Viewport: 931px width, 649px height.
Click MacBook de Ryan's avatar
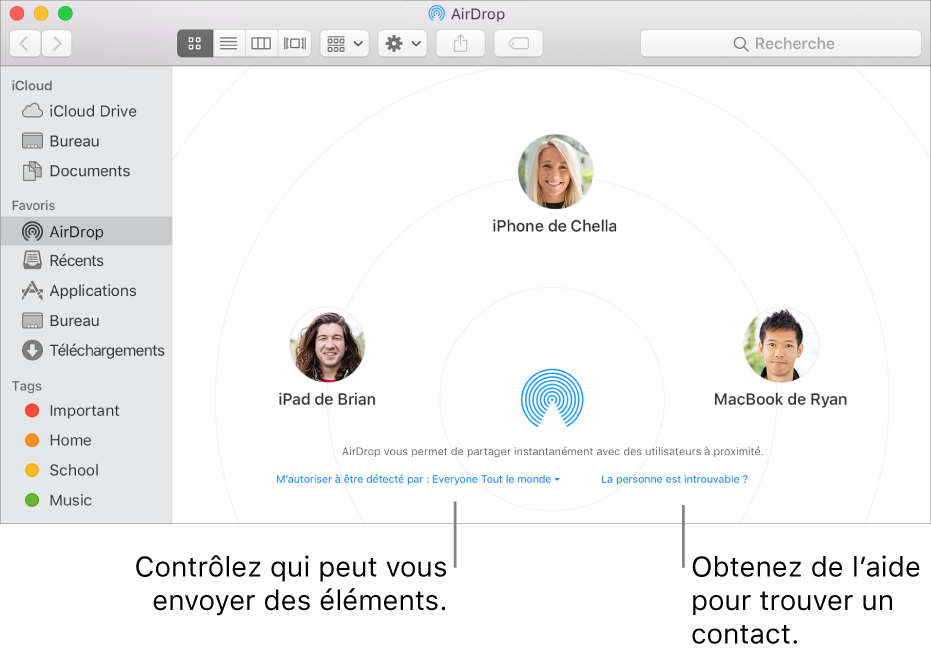781,345
